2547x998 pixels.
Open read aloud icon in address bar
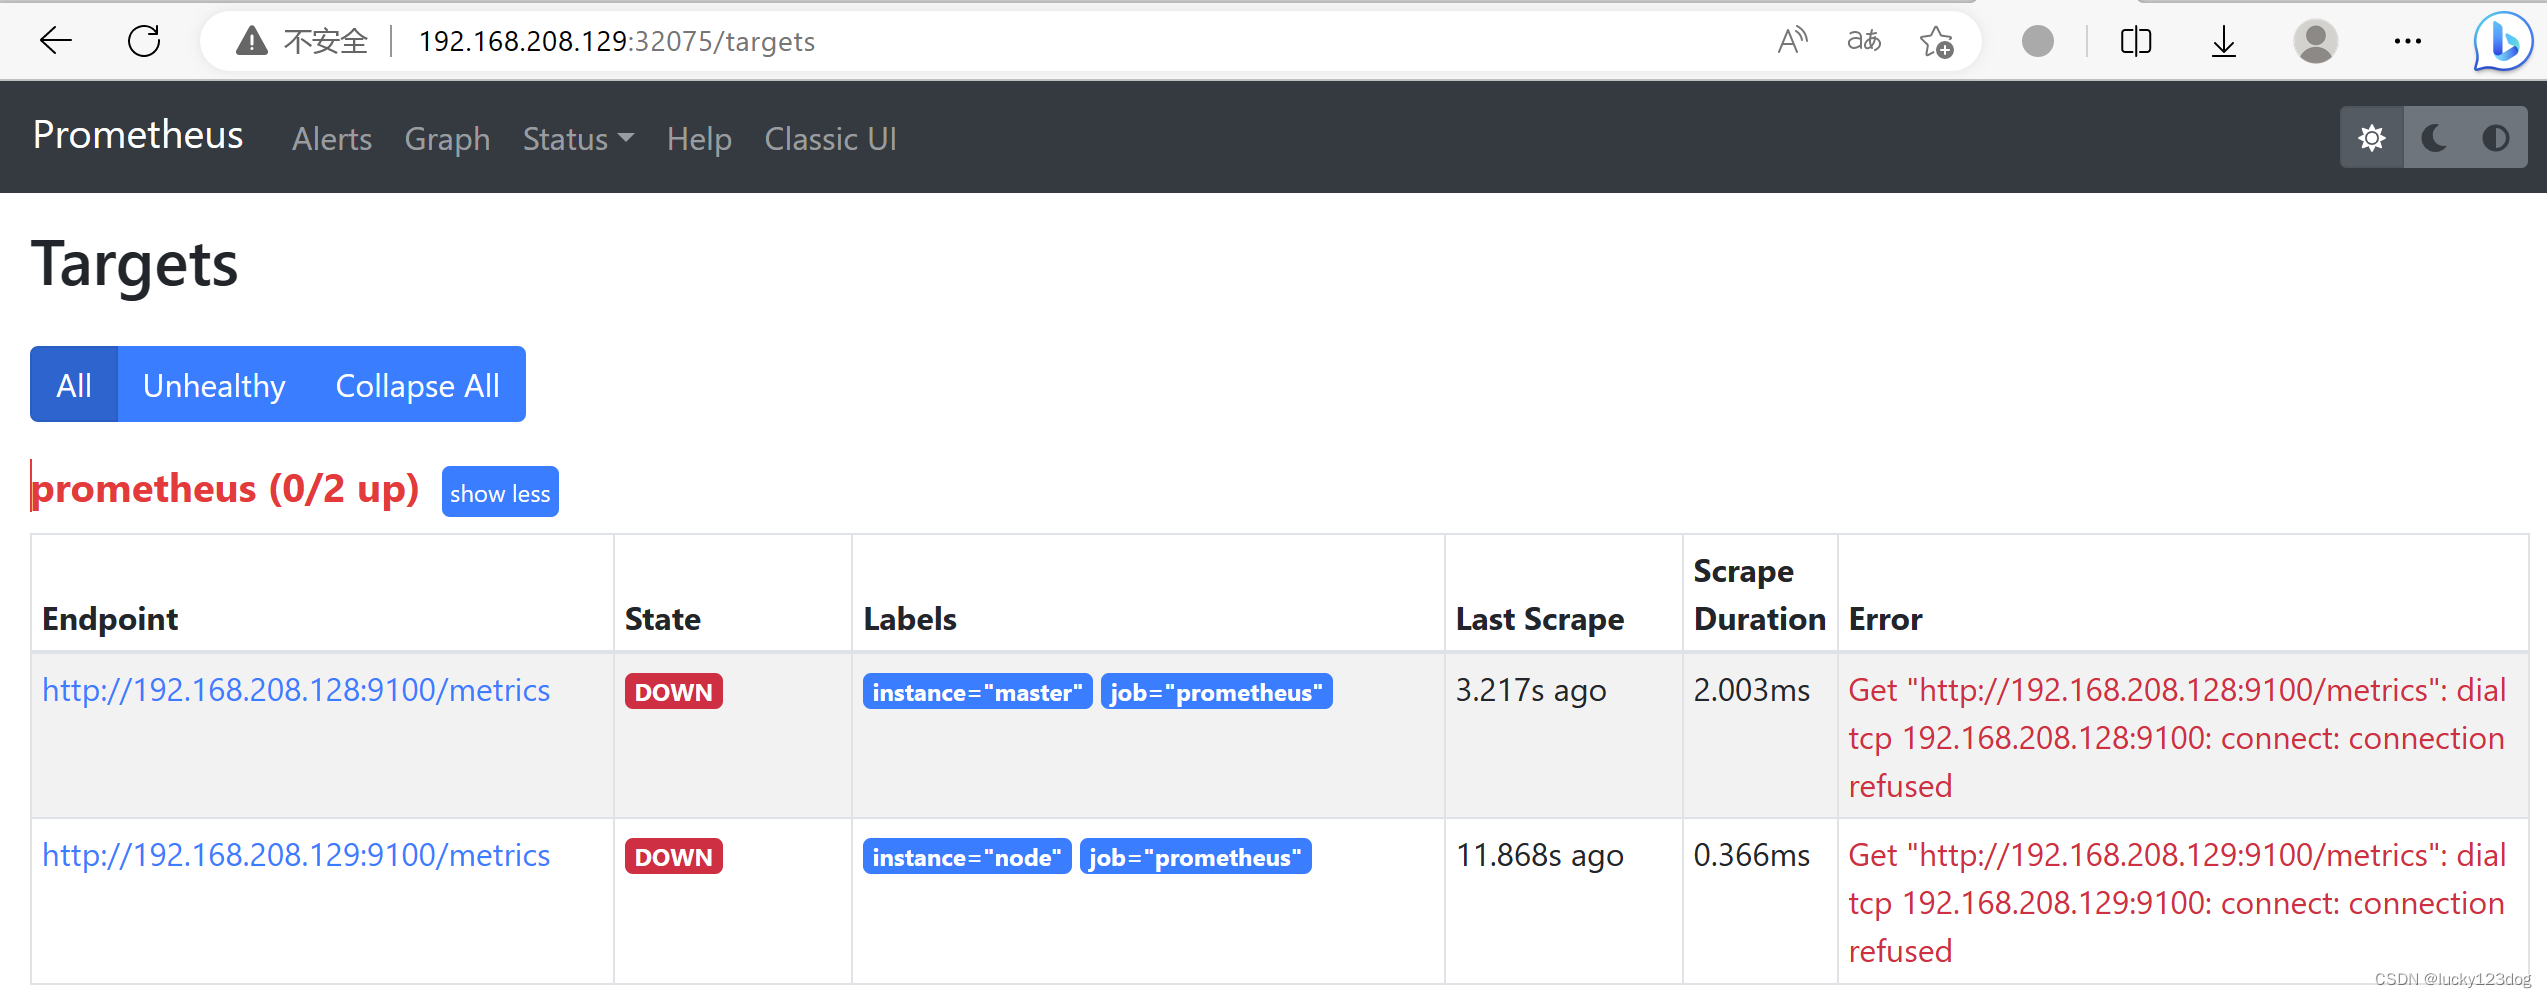point(1792,41)
